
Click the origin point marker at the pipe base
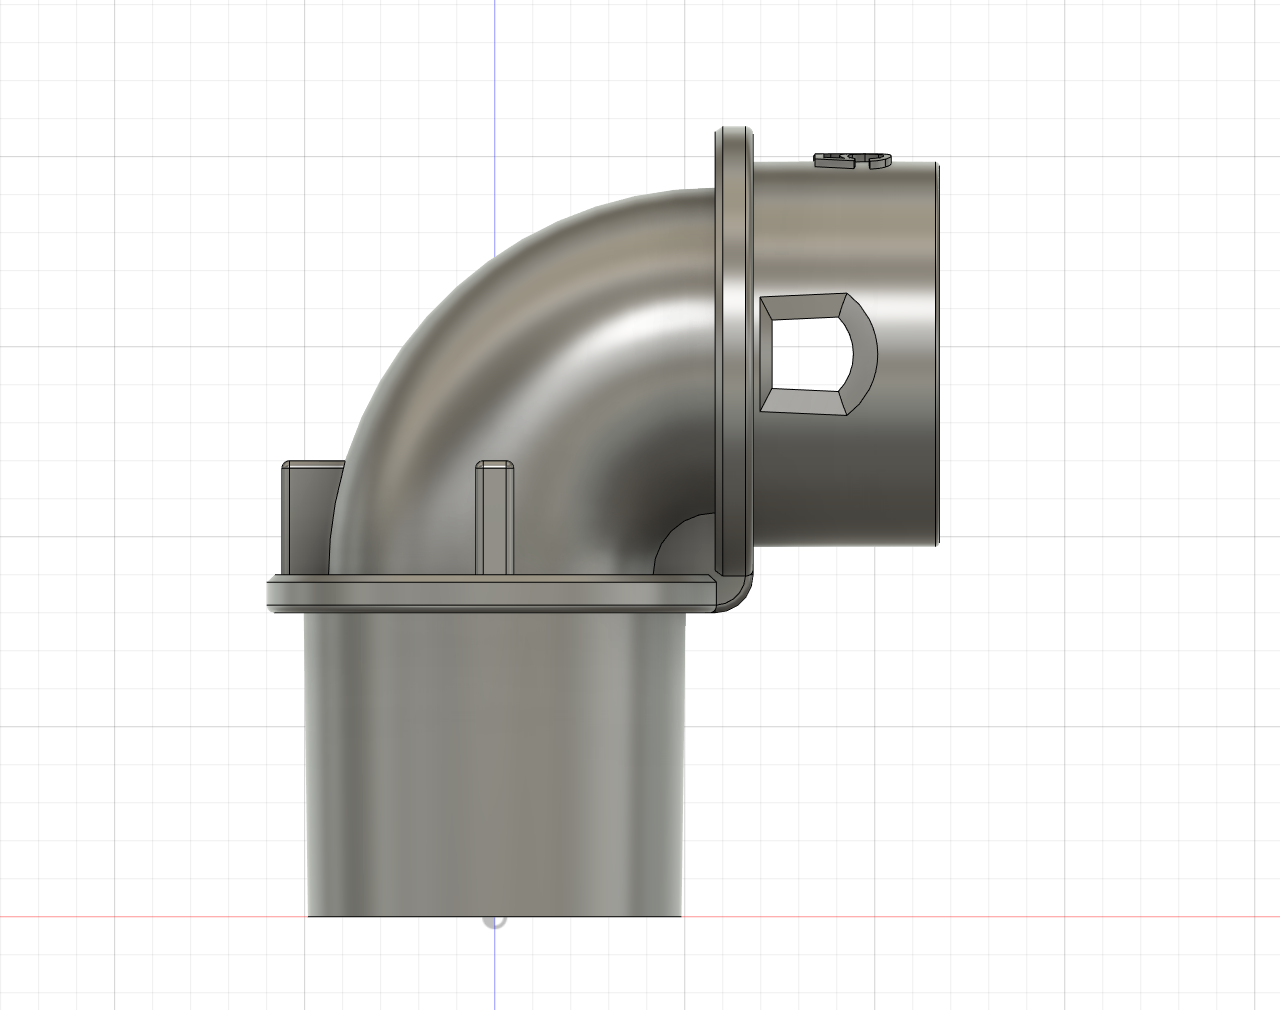click(x=493, y=922)
